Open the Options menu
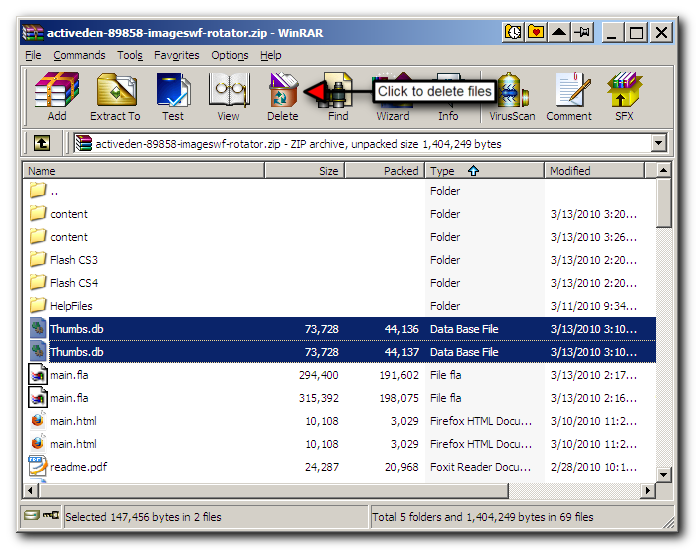The width and height of the screenshot is (696, 550). tap(229, 55)
